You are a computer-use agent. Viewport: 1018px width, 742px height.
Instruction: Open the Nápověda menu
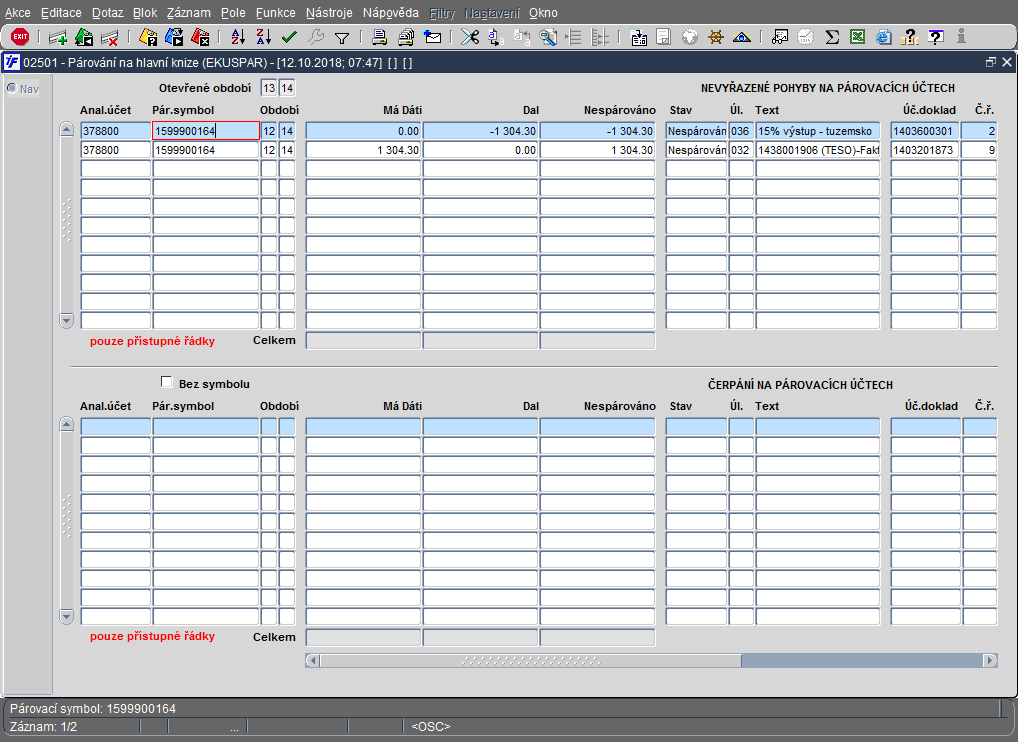pyautogui.click(x=390, y=13)
